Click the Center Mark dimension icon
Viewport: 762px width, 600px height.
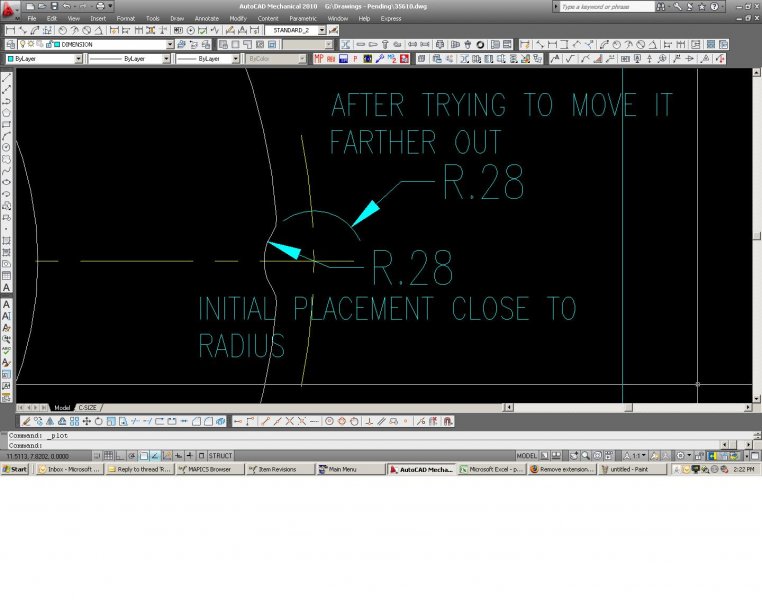click(190, 30)
